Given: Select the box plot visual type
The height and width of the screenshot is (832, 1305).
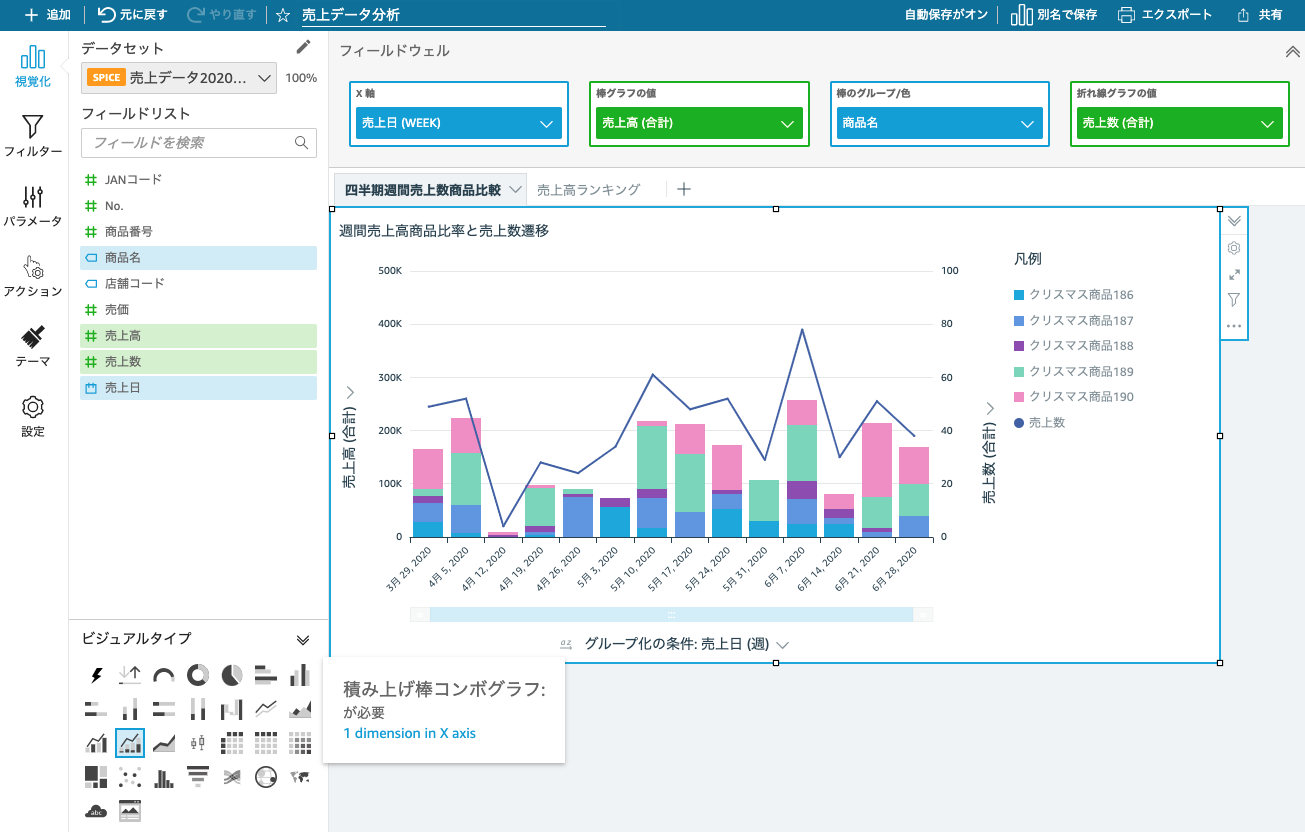Looking at the screenshot, I should coord(198,743).
